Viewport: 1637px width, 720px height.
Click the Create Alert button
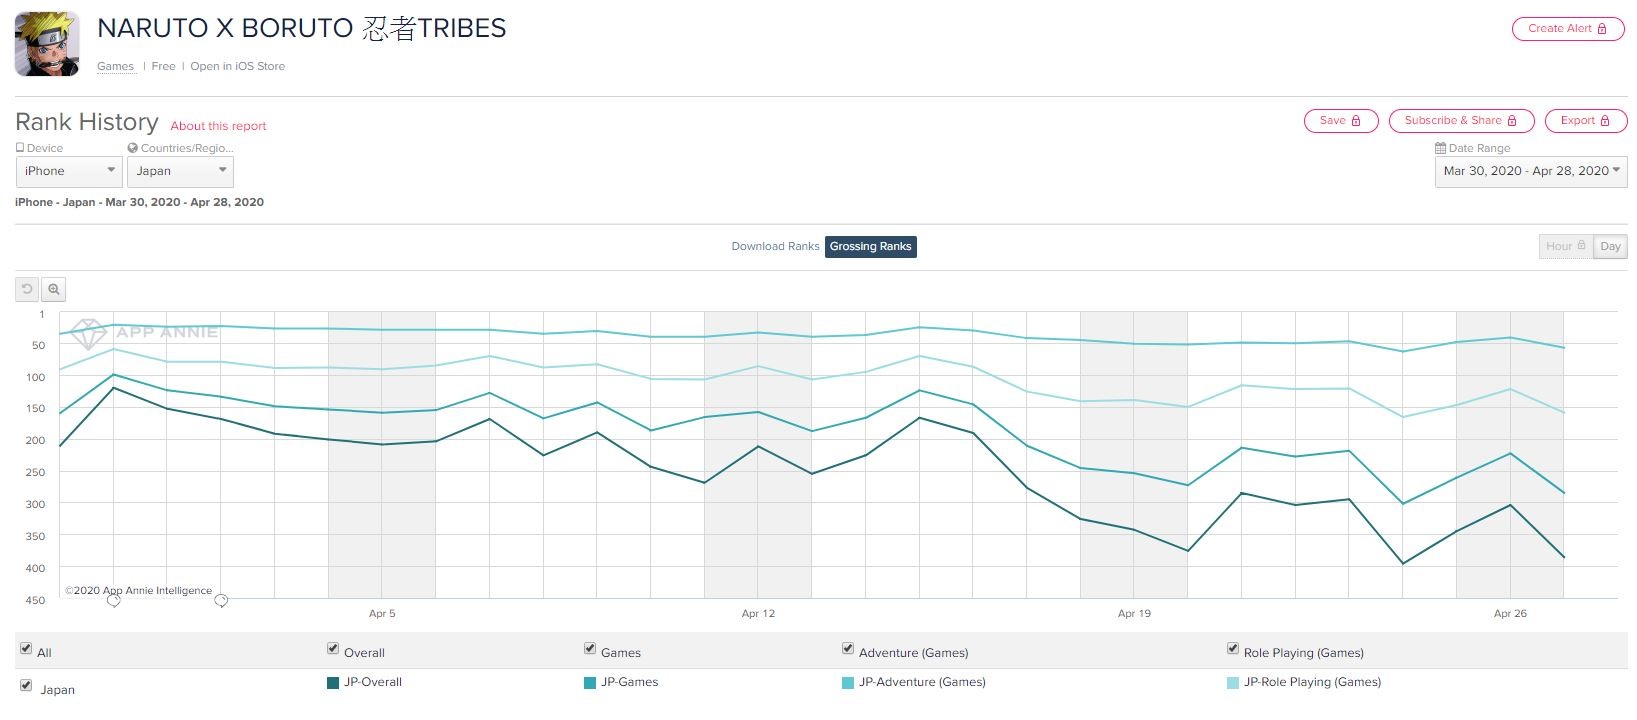click(1567, 29)
